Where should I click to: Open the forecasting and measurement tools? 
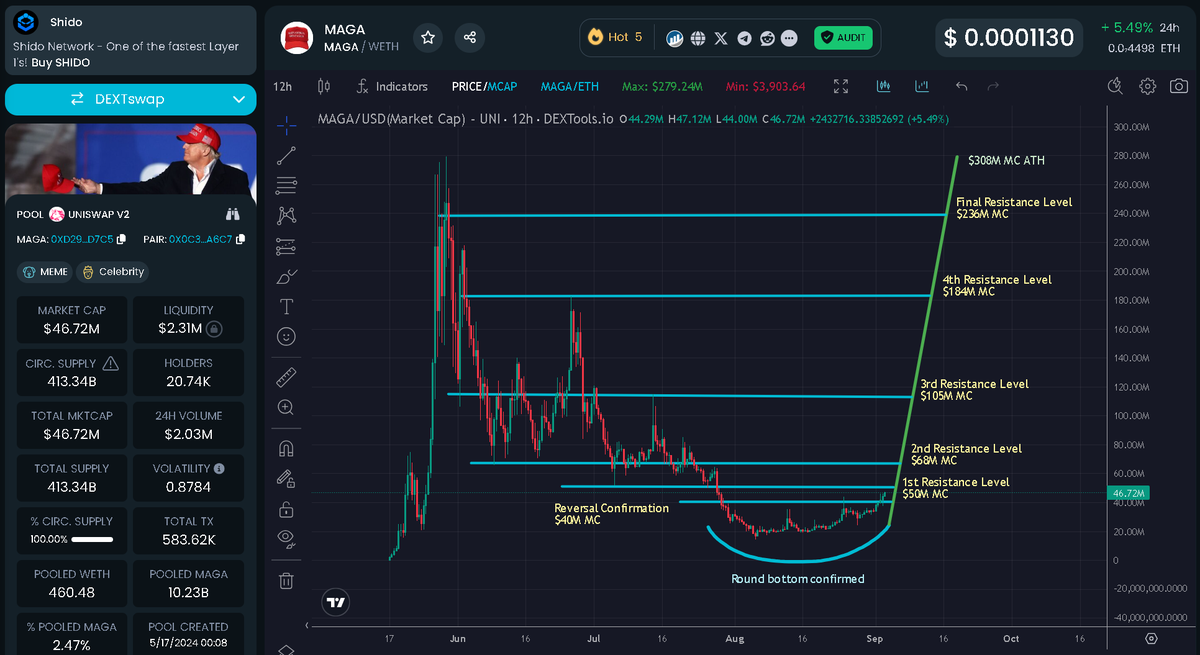pos(287,246)
